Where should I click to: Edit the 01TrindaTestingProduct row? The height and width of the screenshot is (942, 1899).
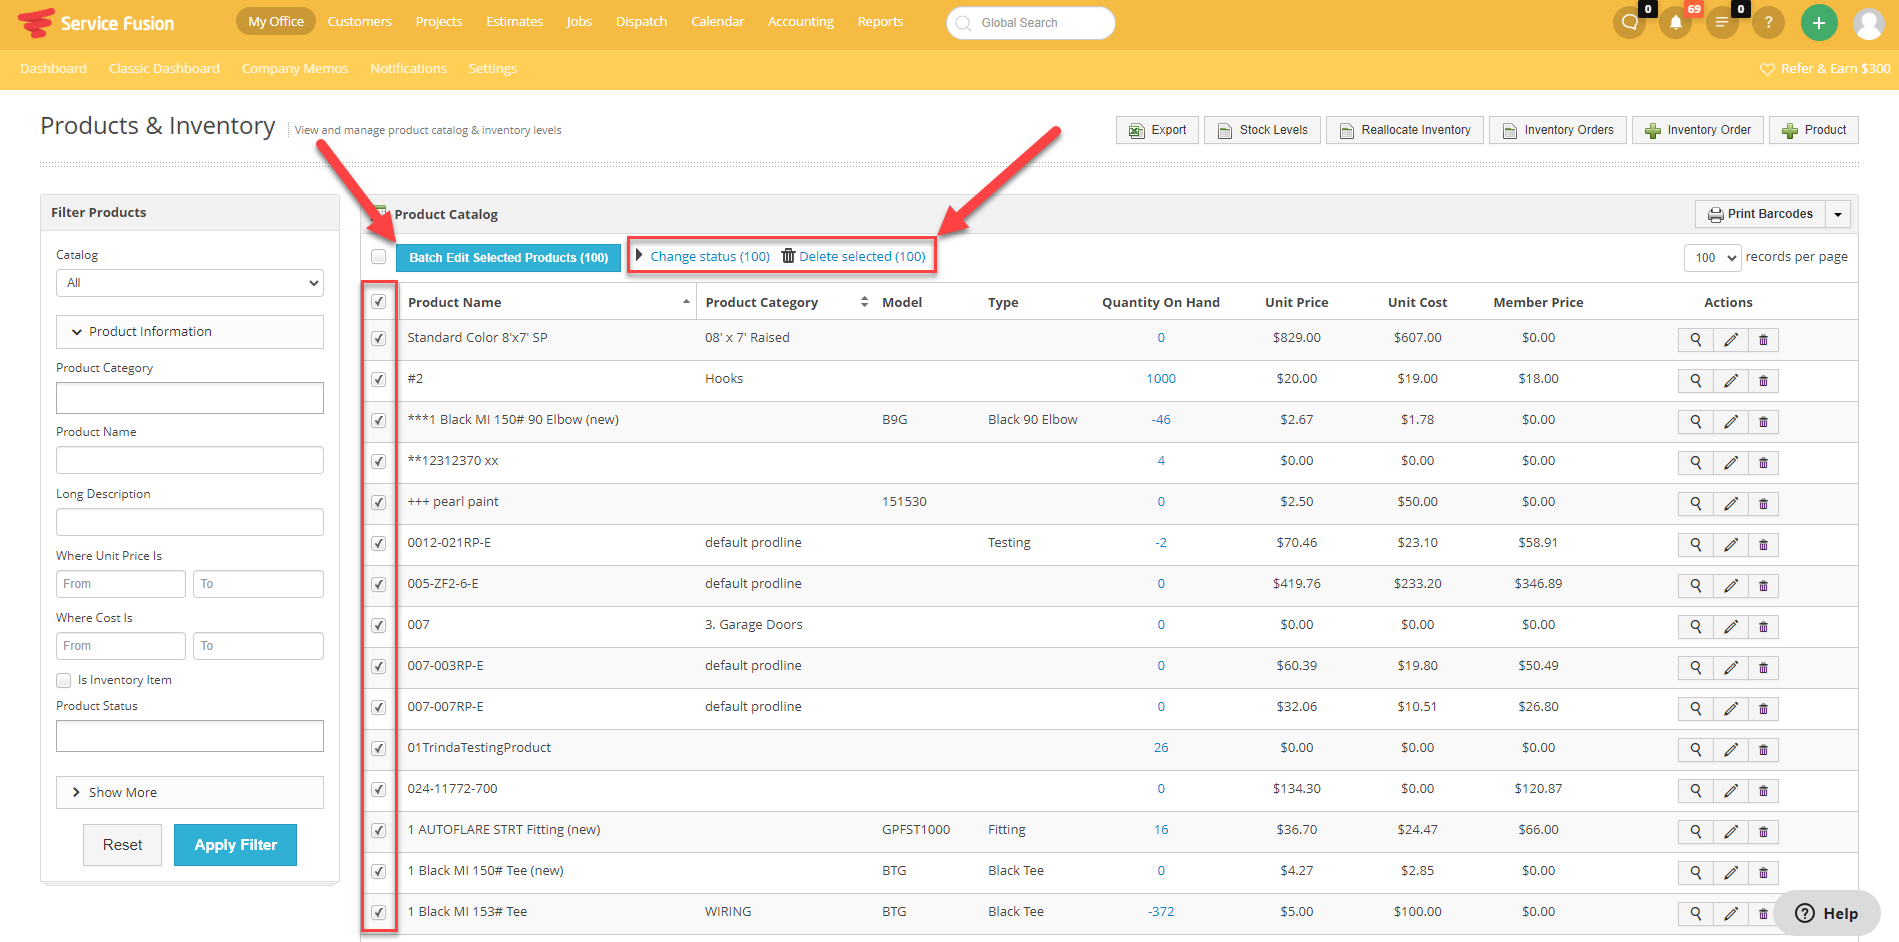(x=1730, y=750)
